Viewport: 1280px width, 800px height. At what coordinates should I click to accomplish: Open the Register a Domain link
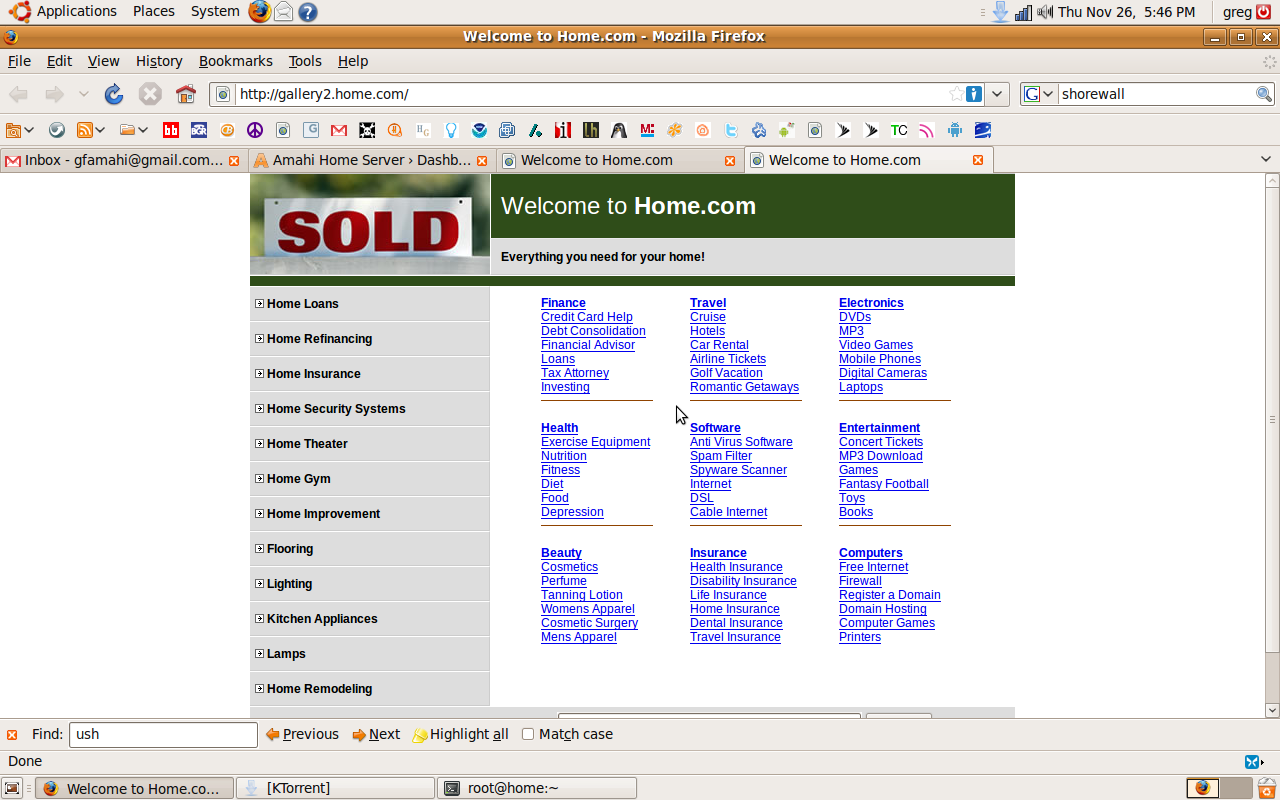[x=890, y=595]
